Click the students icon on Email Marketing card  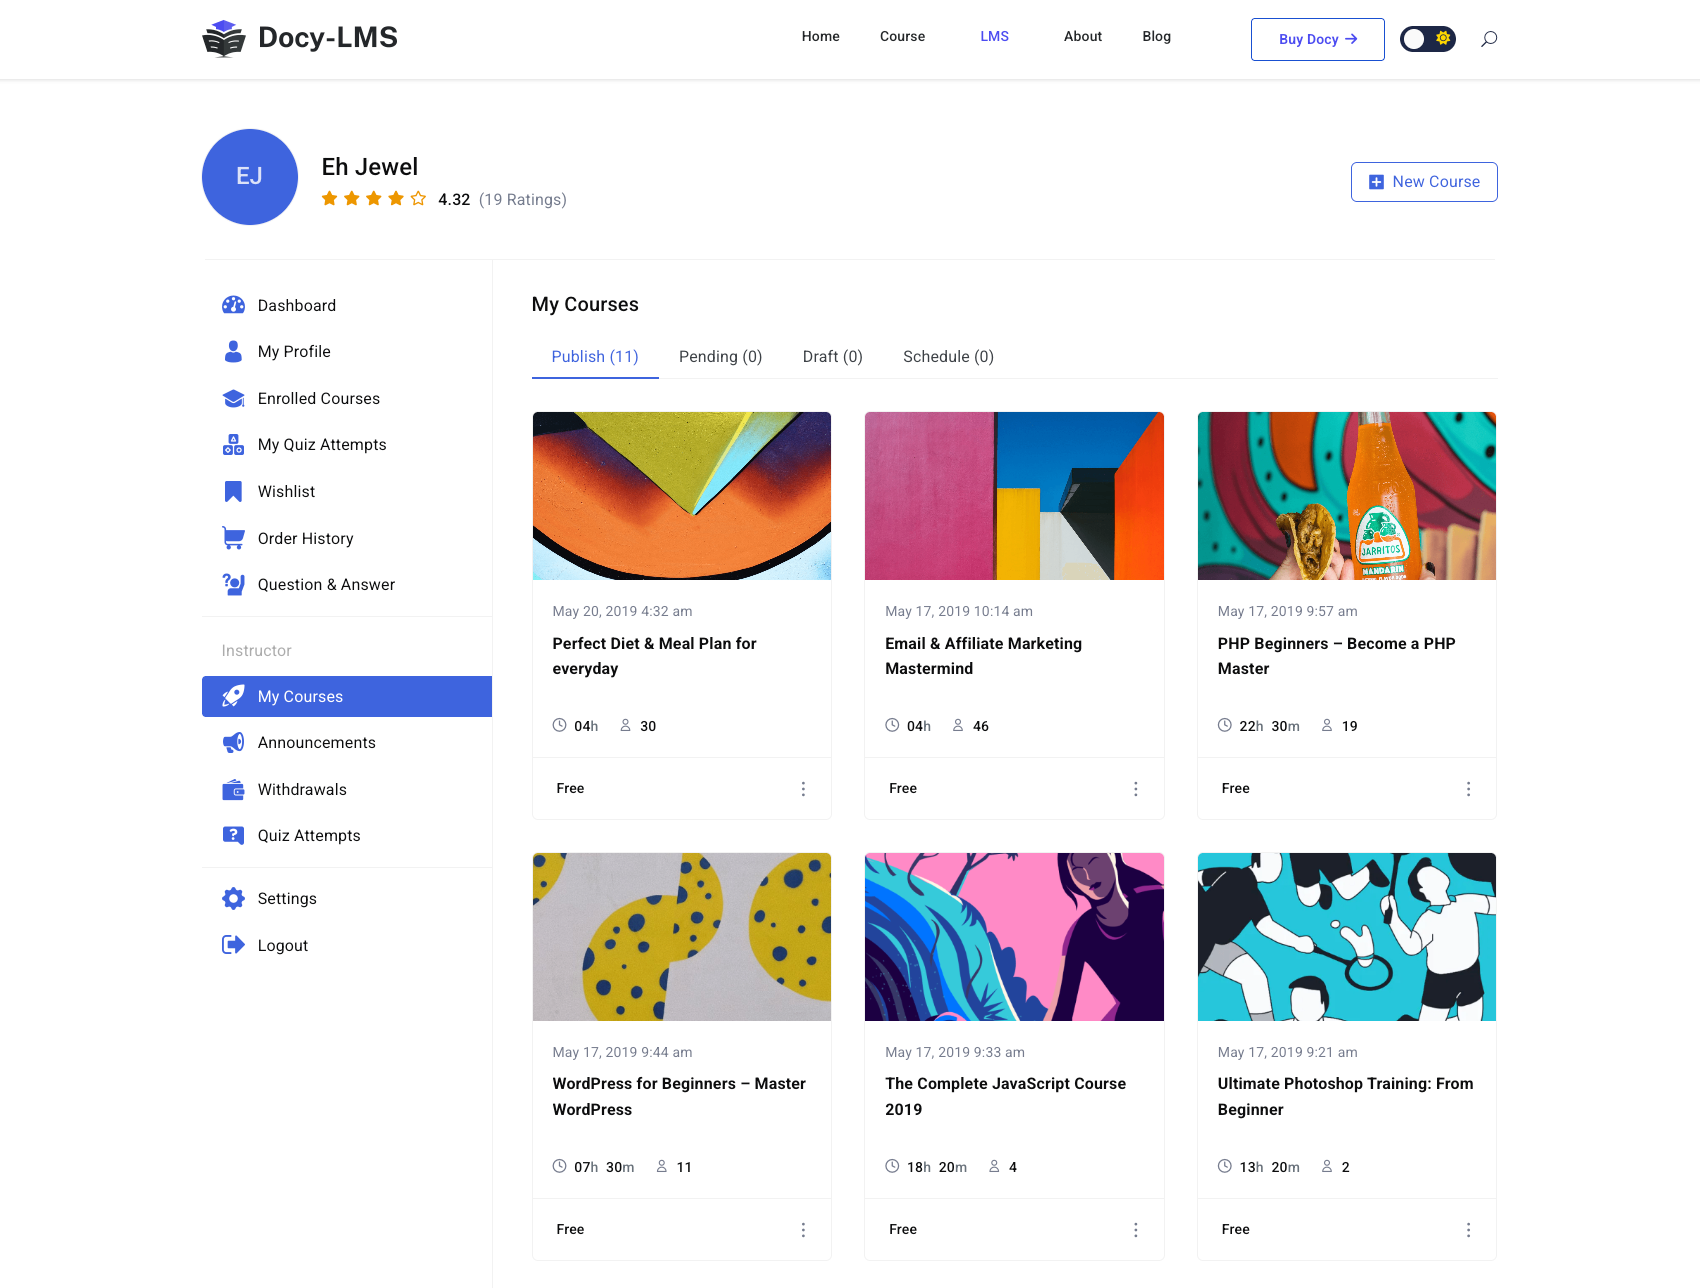[x=958, y=725]
